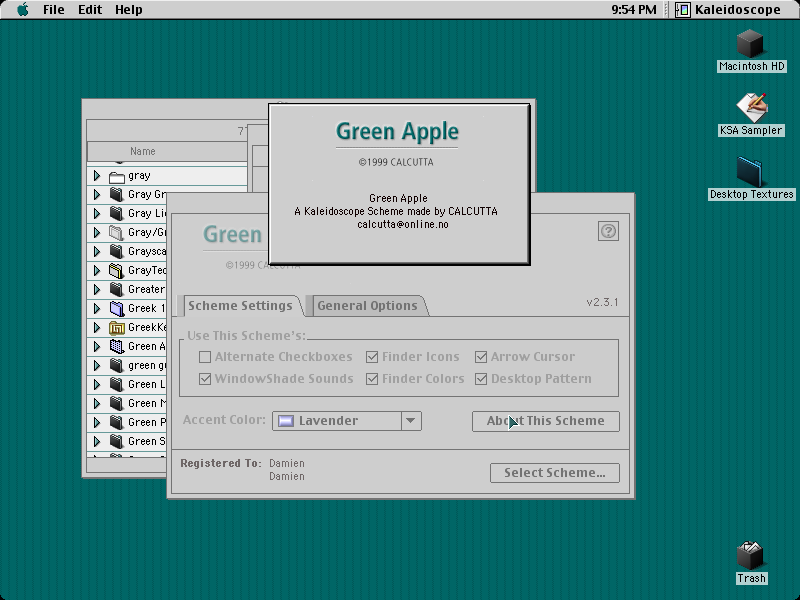Expand the 'green g' row disclosure triangle

click(x=97, y=365)
